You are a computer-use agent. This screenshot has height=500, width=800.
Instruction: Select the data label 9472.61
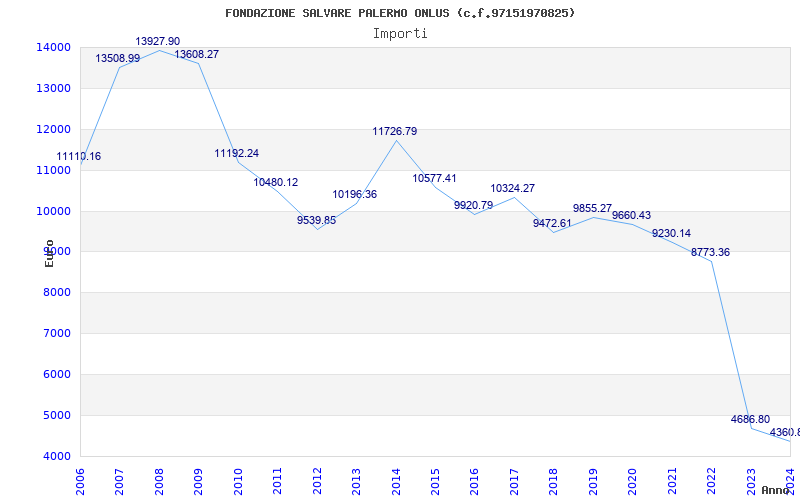tap(552, 223)
